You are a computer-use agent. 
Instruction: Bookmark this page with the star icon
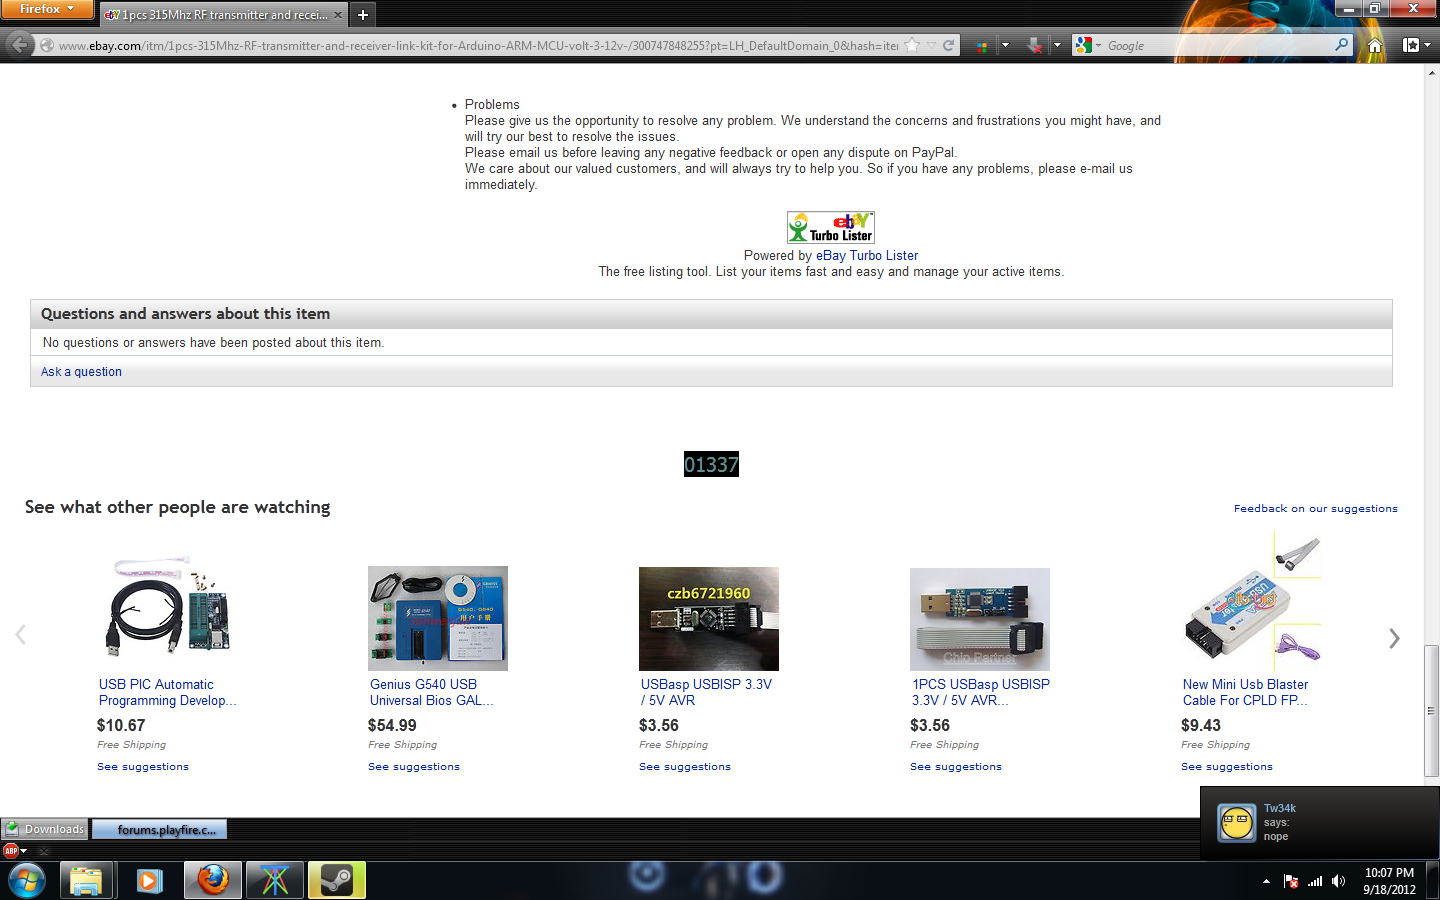[x=912, y=45]
